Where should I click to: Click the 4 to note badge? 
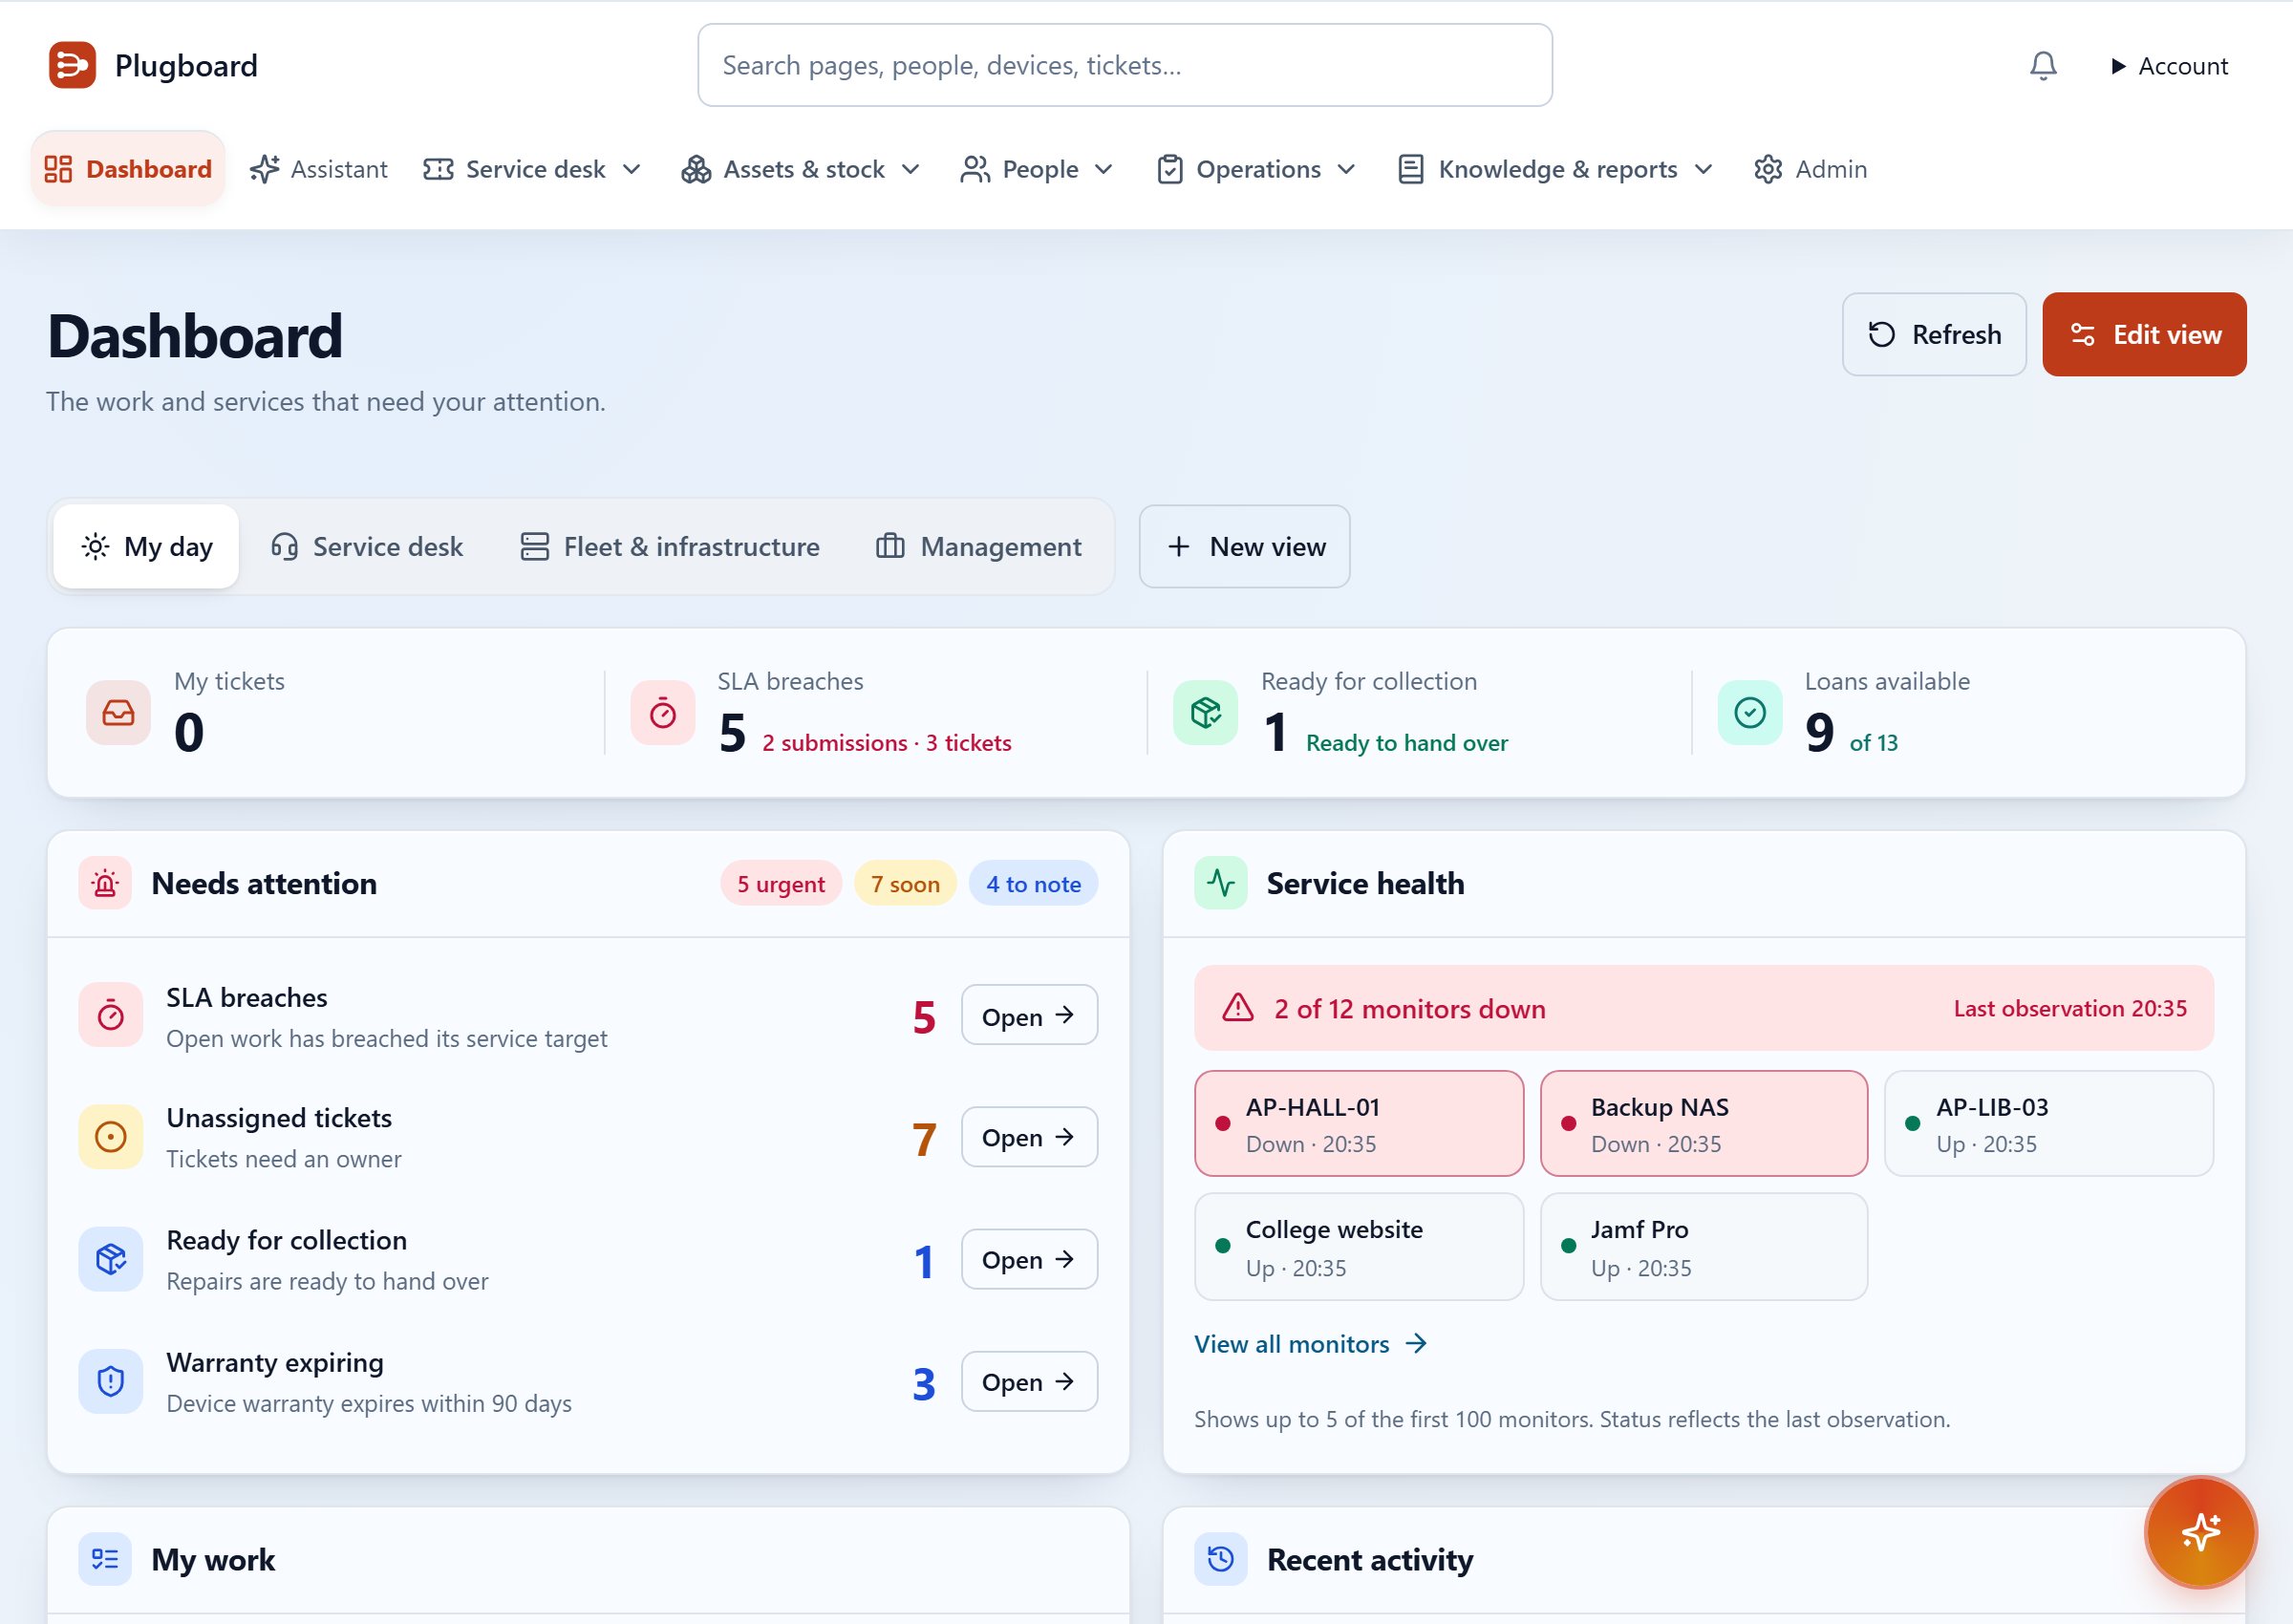point(1033,884)
